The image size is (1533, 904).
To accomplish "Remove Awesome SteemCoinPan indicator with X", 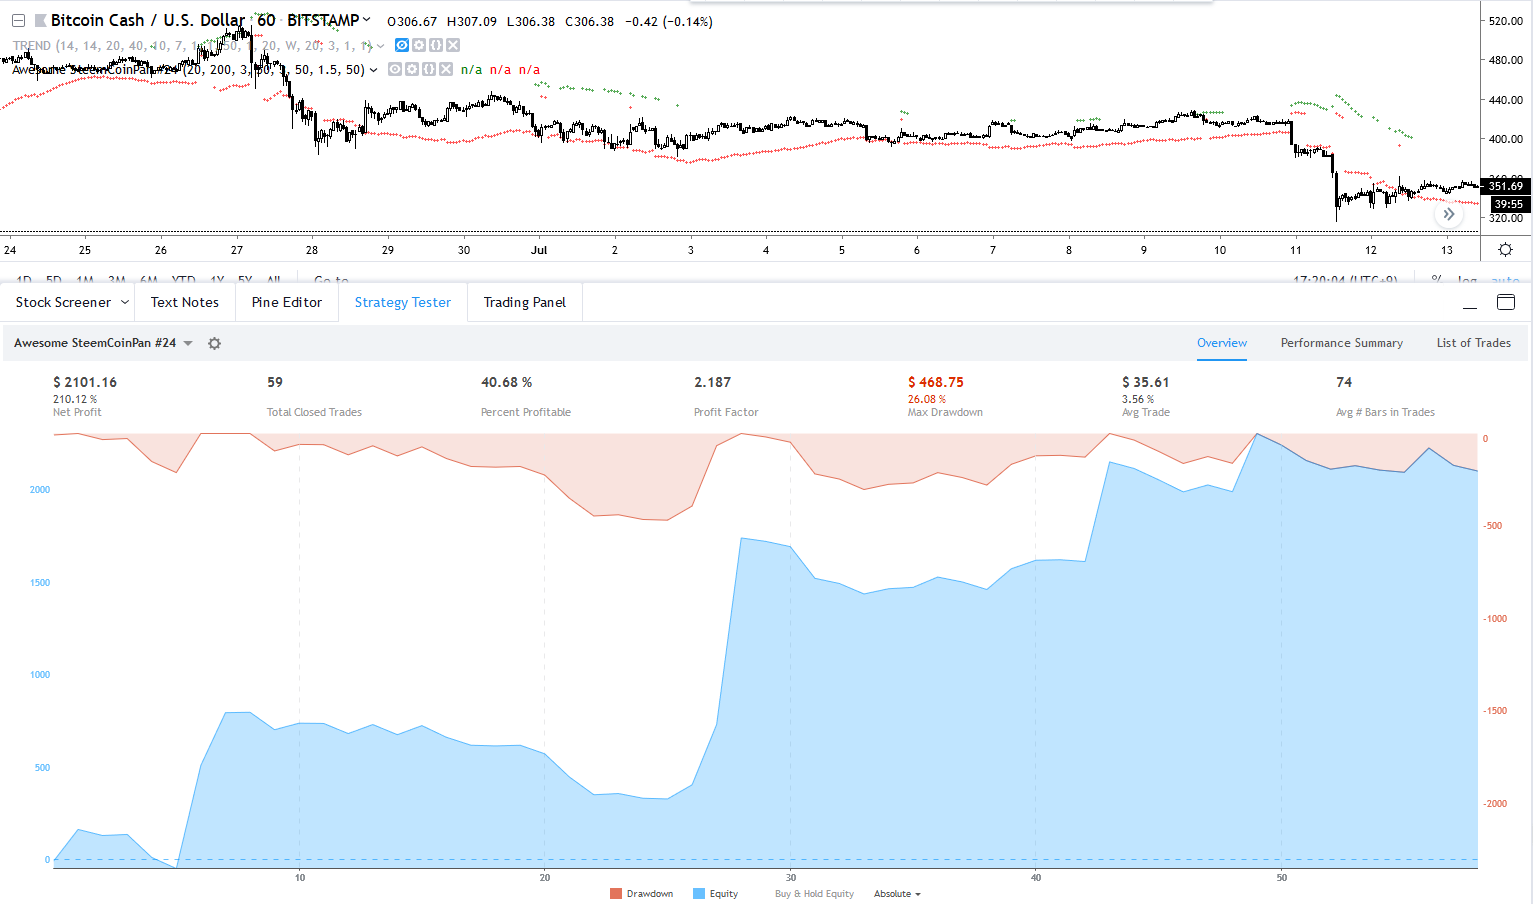I will coord(446,70).
